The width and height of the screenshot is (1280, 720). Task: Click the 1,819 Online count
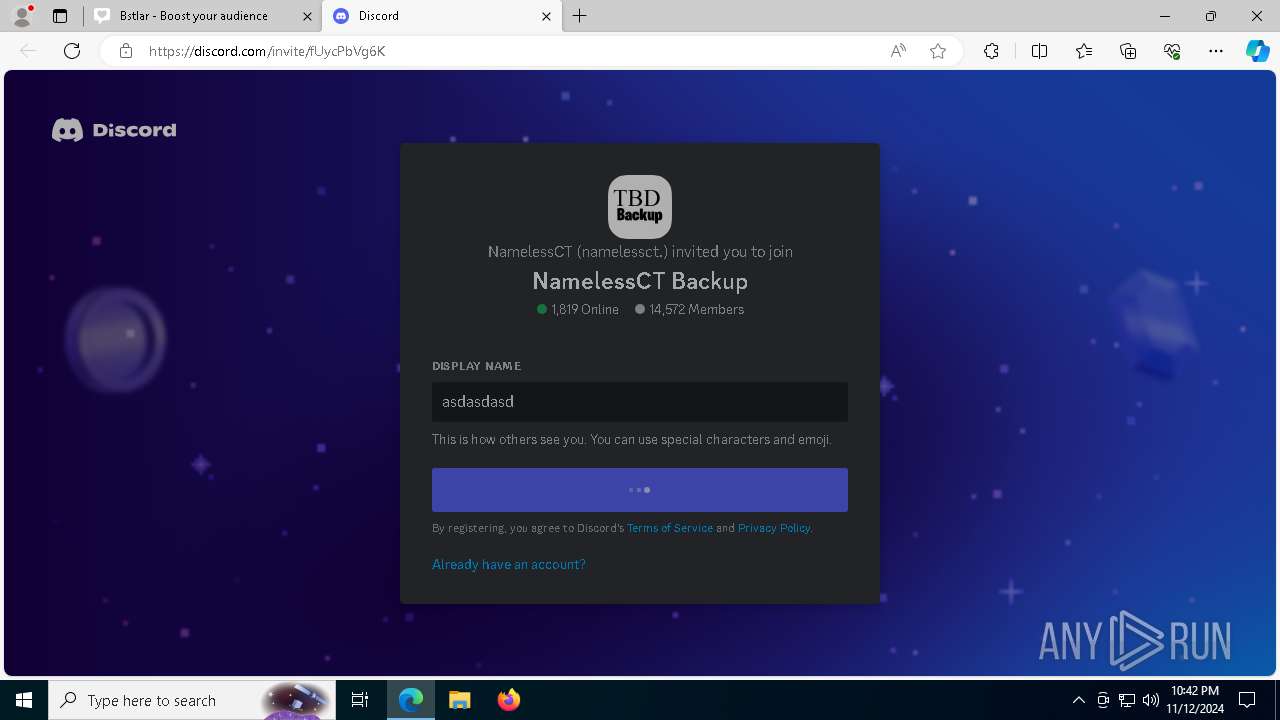pyautogui.click(x=578, y=309)
